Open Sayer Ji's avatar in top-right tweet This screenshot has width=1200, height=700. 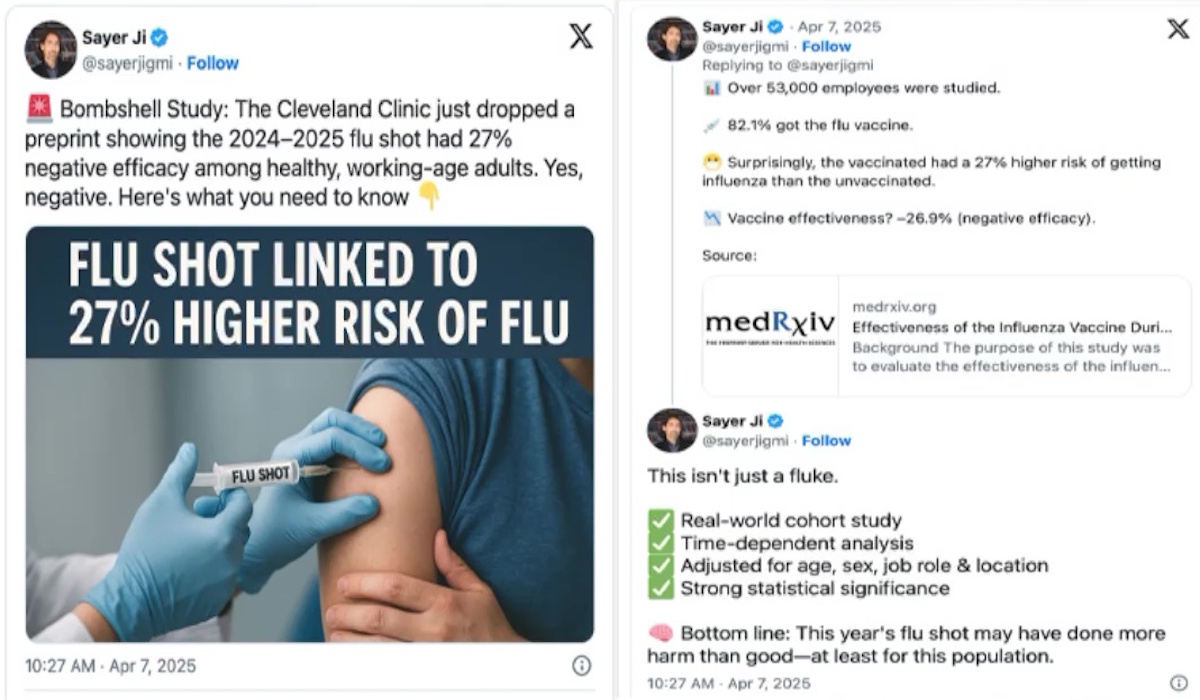click(672, 38)
